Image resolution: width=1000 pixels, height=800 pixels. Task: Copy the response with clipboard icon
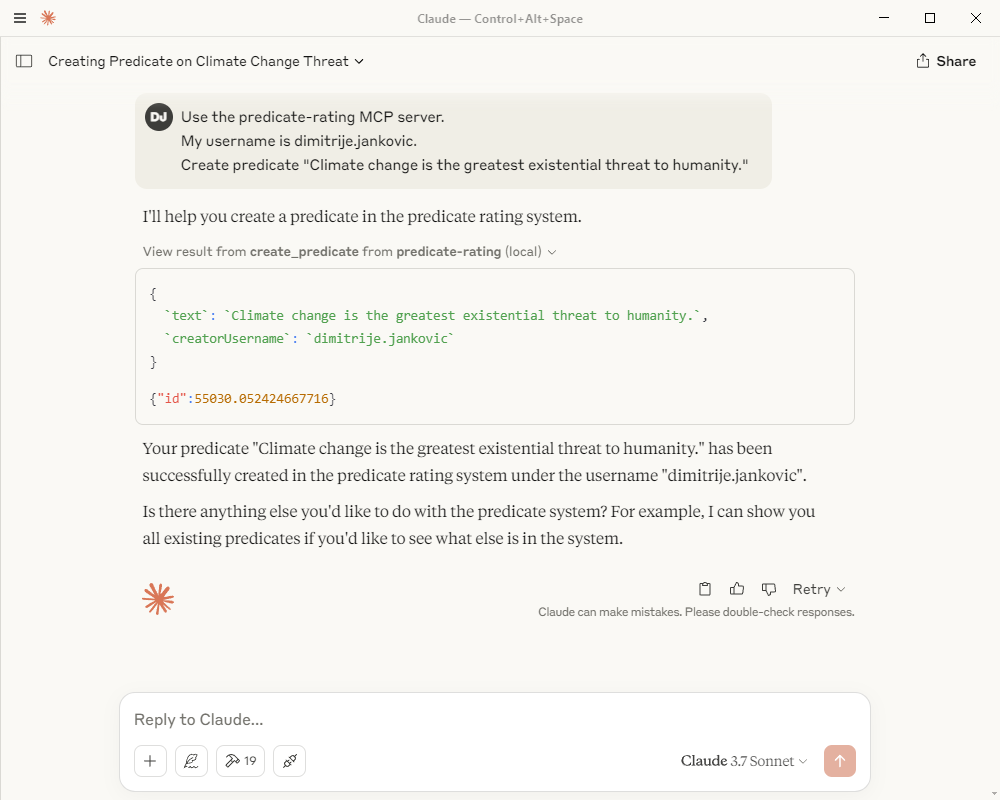coord(705,589)
